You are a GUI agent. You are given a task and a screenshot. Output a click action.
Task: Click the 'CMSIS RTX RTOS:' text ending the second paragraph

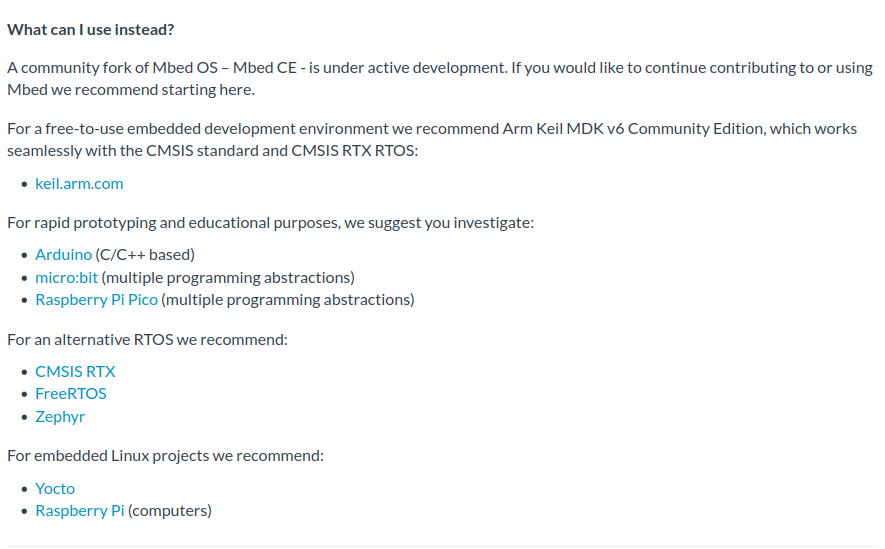click(354, 151)
